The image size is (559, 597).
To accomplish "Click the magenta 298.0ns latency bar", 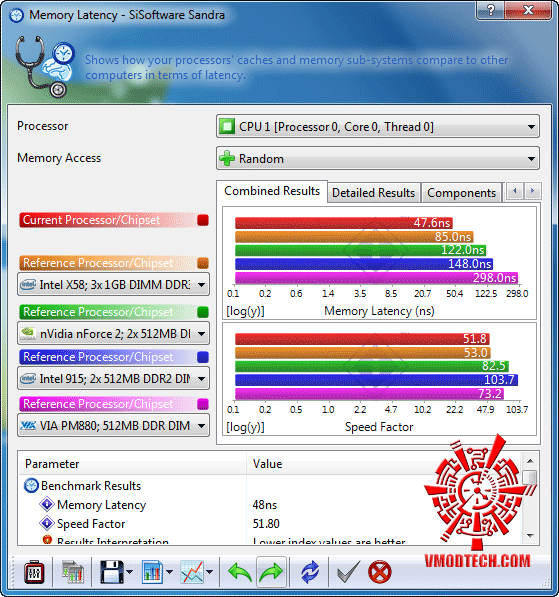I will click(x=377, y=278).
